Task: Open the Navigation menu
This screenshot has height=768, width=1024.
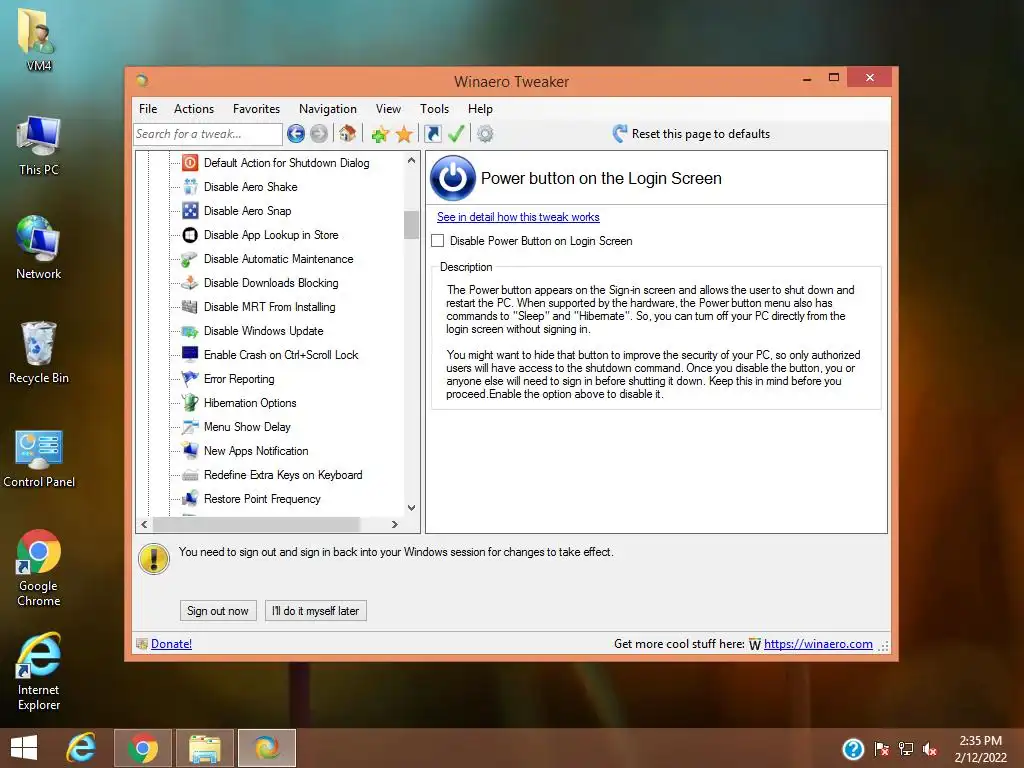Action: tap(327, 108)
